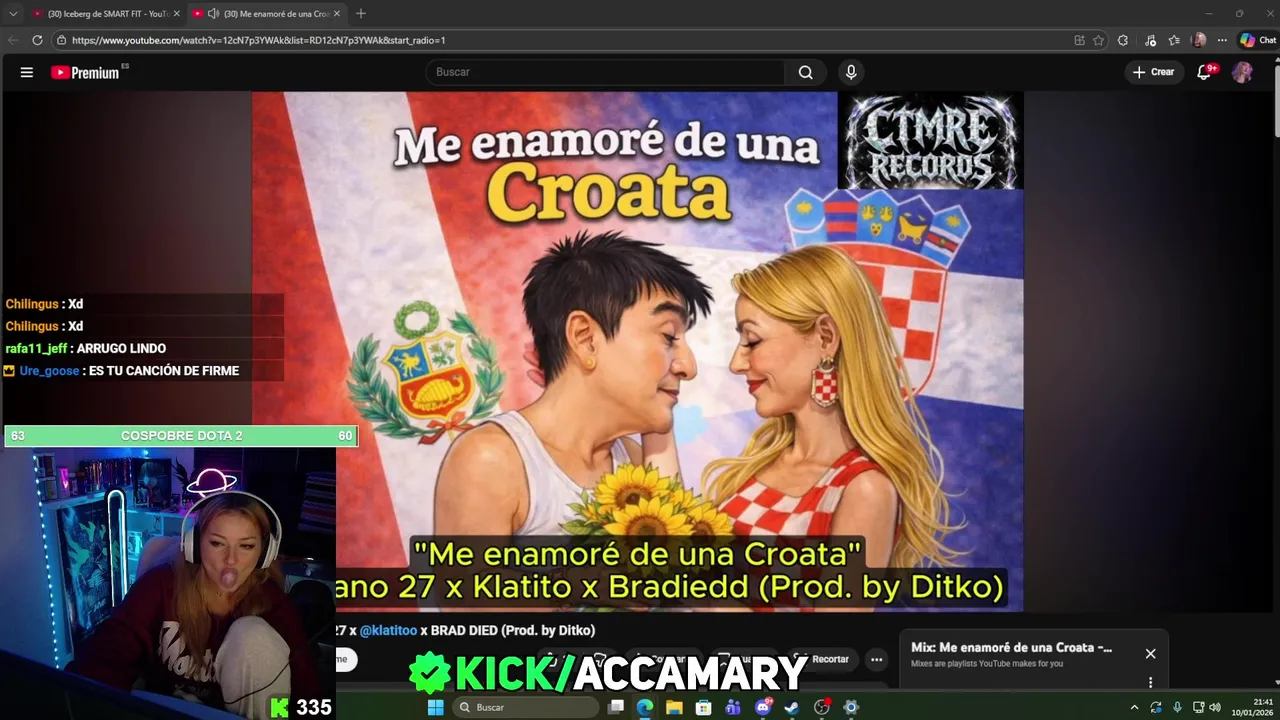Click the Mix: Me enamoré de una Croata title
The height and width of the screenshot is (720, 1280).
coord(1011,647)
